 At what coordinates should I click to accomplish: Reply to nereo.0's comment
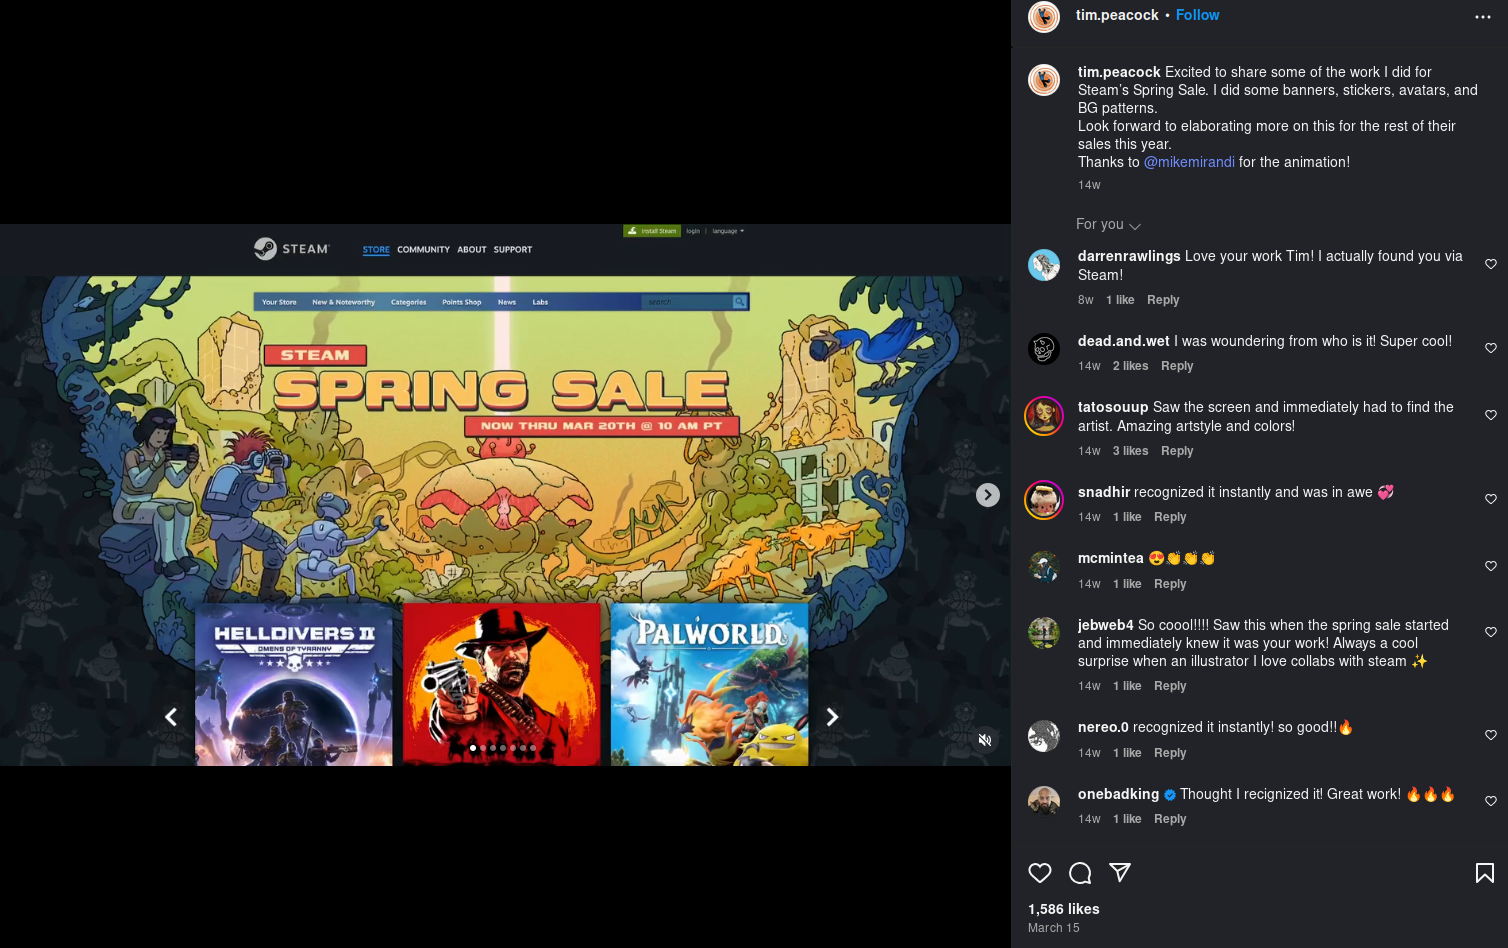1170,753
